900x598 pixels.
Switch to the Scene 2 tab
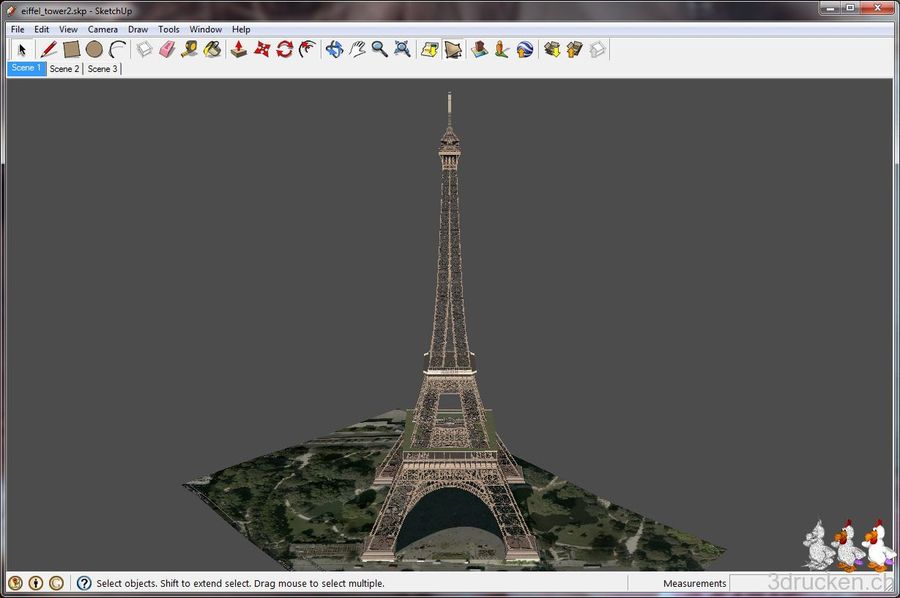click(64, 69)
